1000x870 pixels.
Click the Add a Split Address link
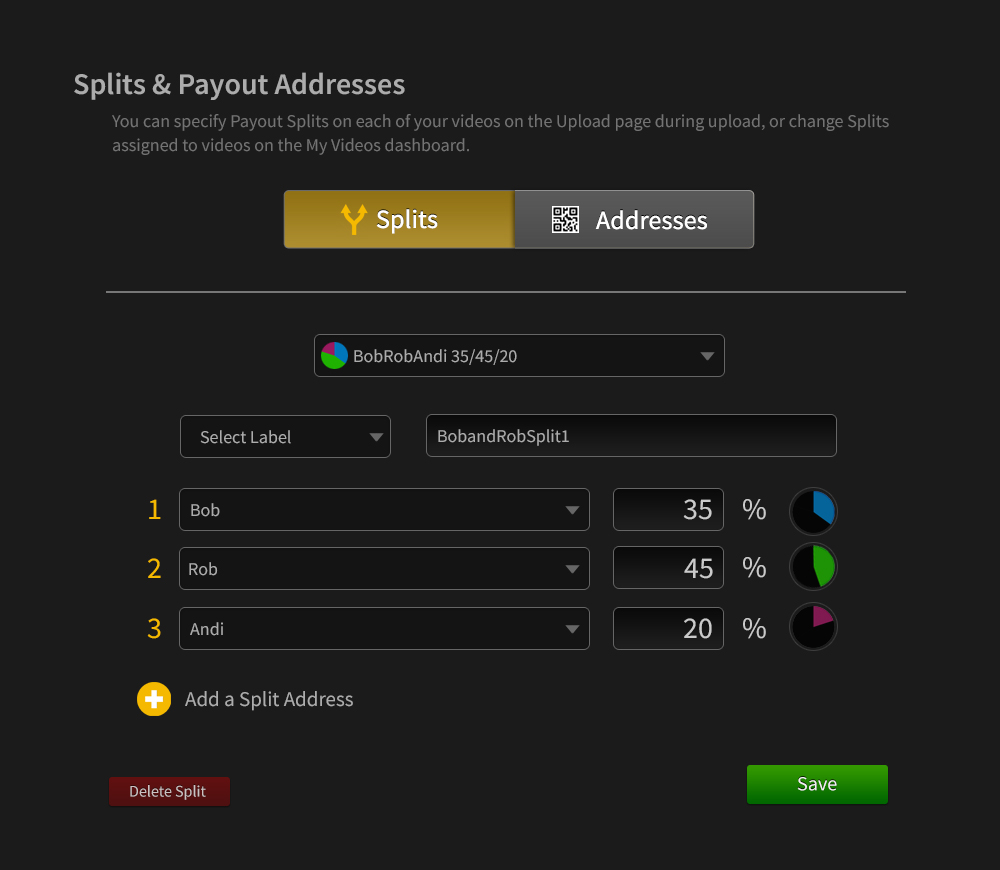[269, 700]
